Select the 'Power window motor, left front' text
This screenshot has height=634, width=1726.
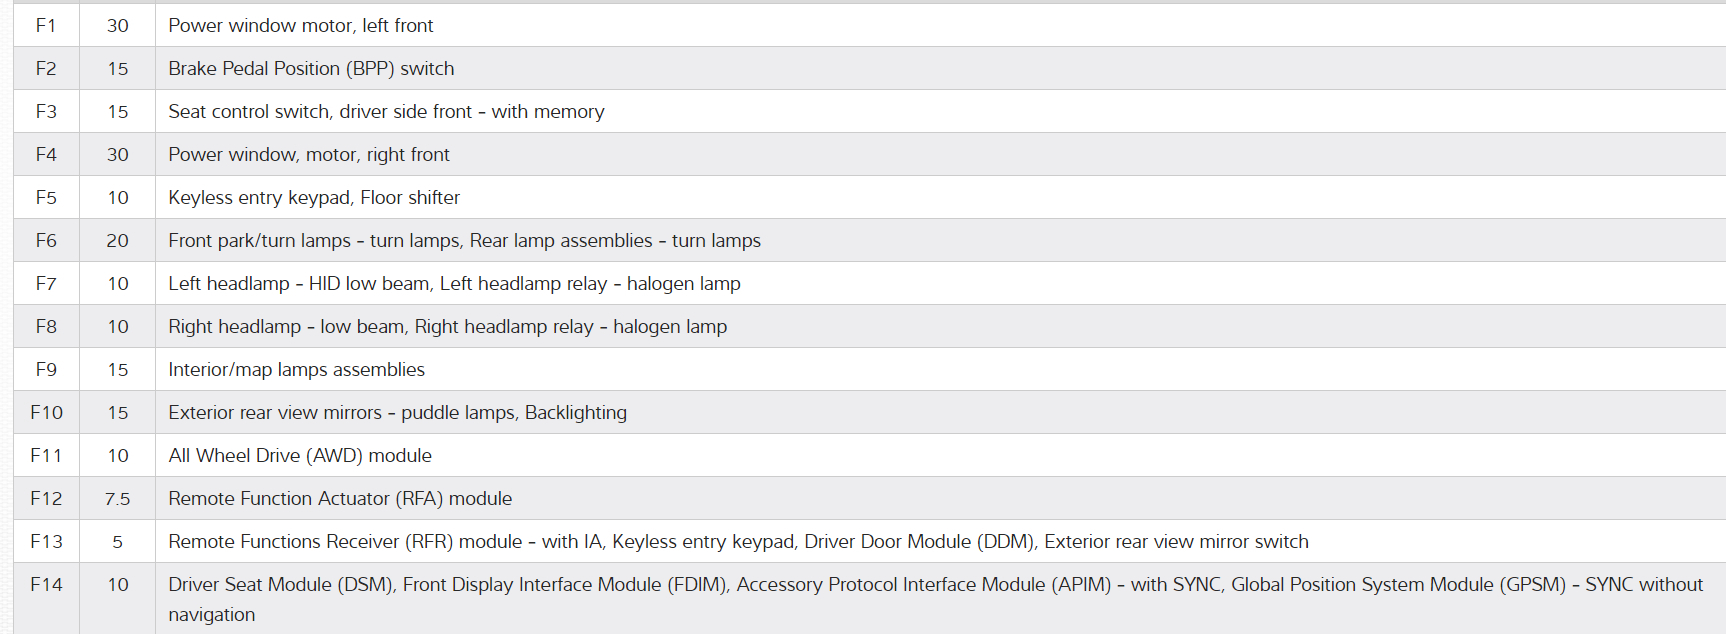(300, 26)
